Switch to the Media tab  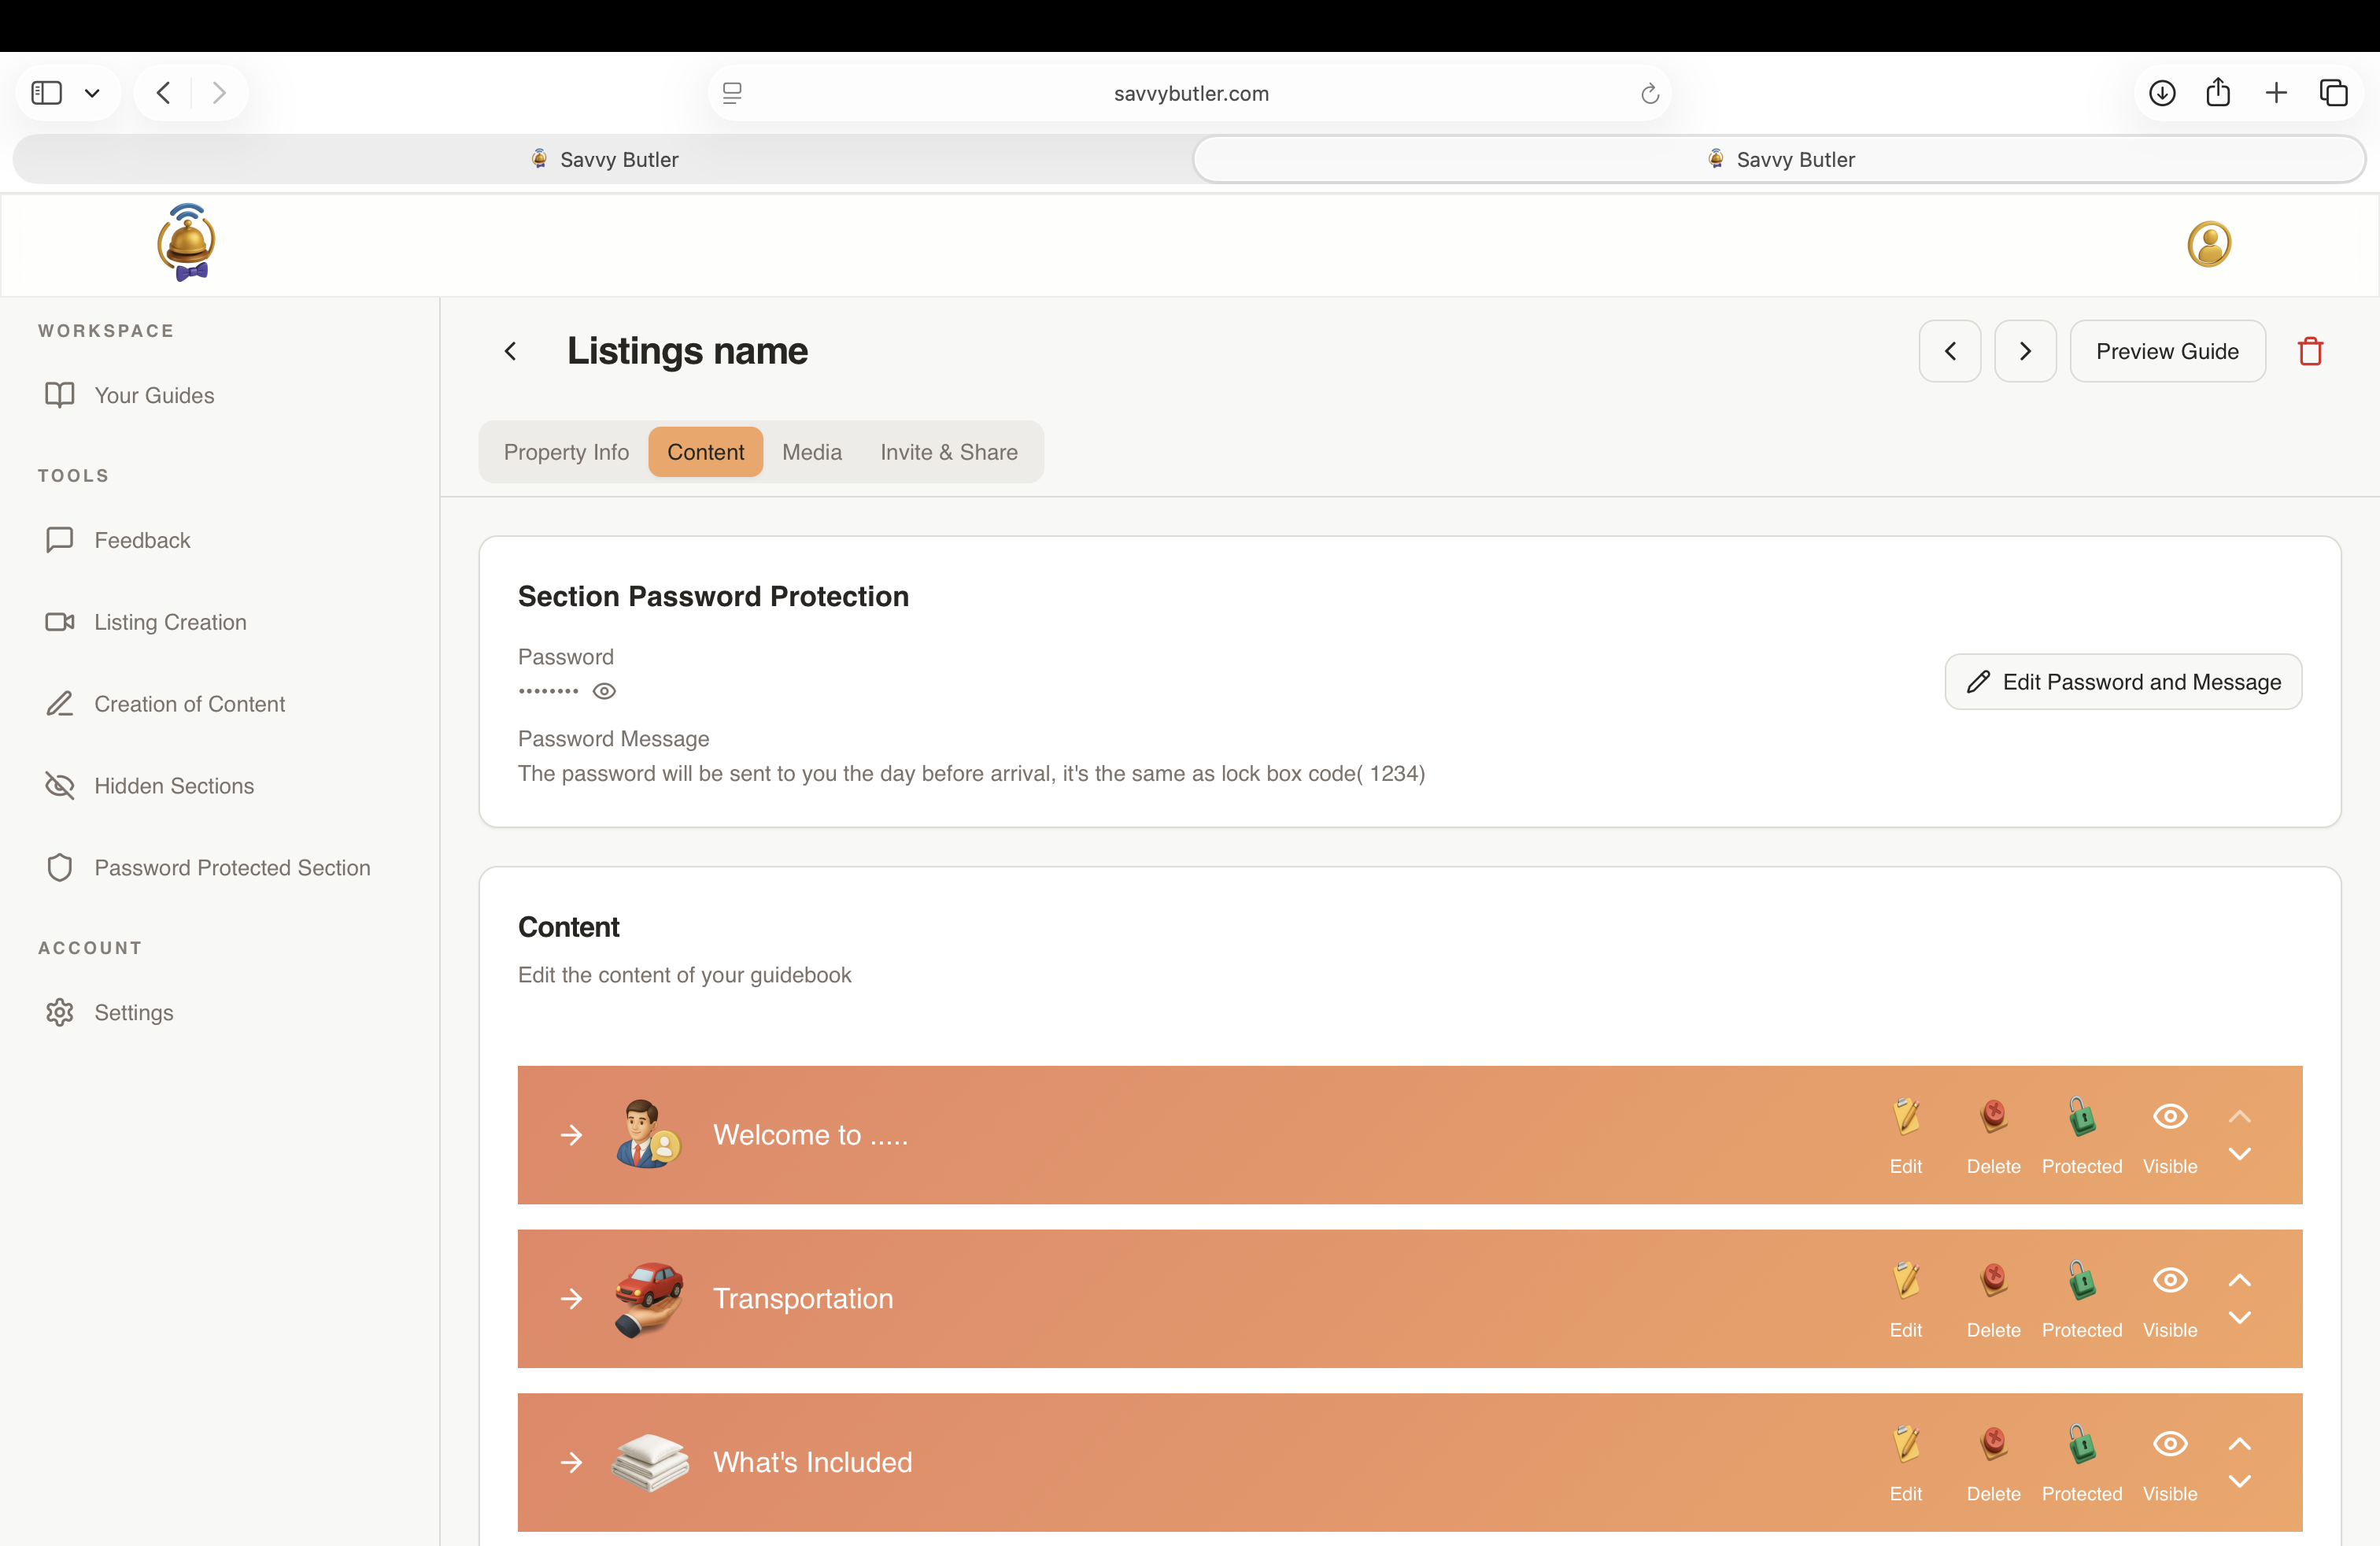[x=811, y=452]
